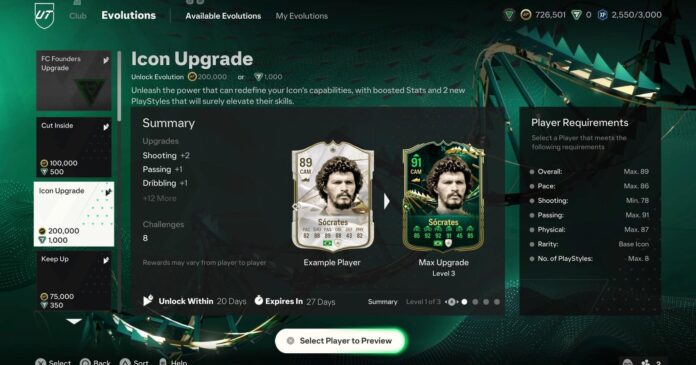Click the Unlock Within flag icon
The image size is (696, 365).
pos(148,301)
